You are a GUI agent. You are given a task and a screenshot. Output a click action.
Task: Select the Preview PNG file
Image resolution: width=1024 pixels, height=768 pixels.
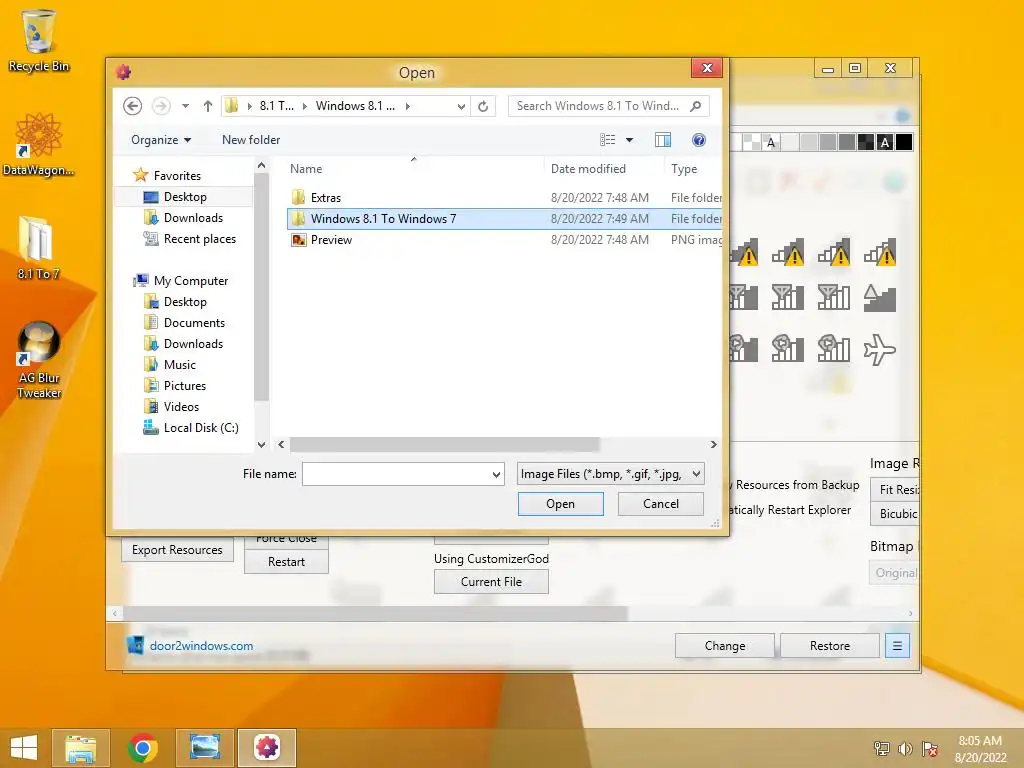click(x=504, y=240)
